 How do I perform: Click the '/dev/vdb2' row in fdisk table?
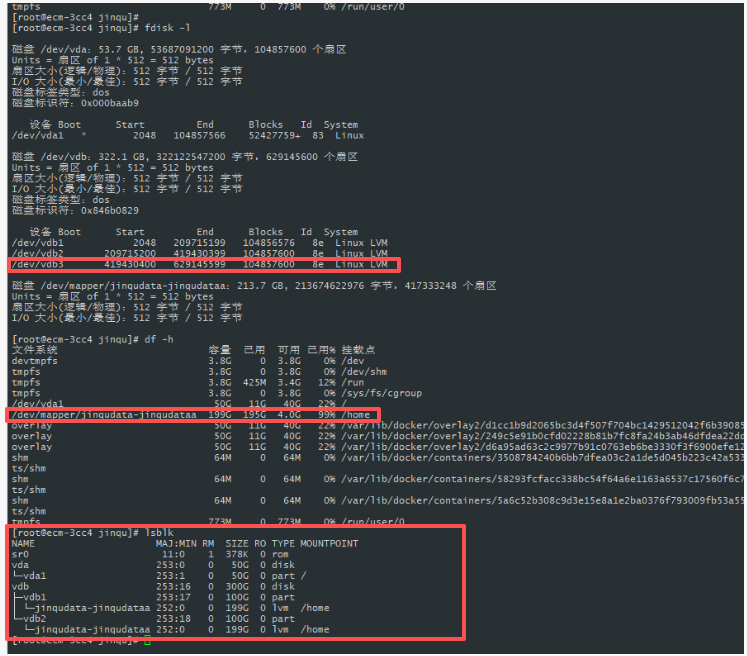tap(200, 253)
